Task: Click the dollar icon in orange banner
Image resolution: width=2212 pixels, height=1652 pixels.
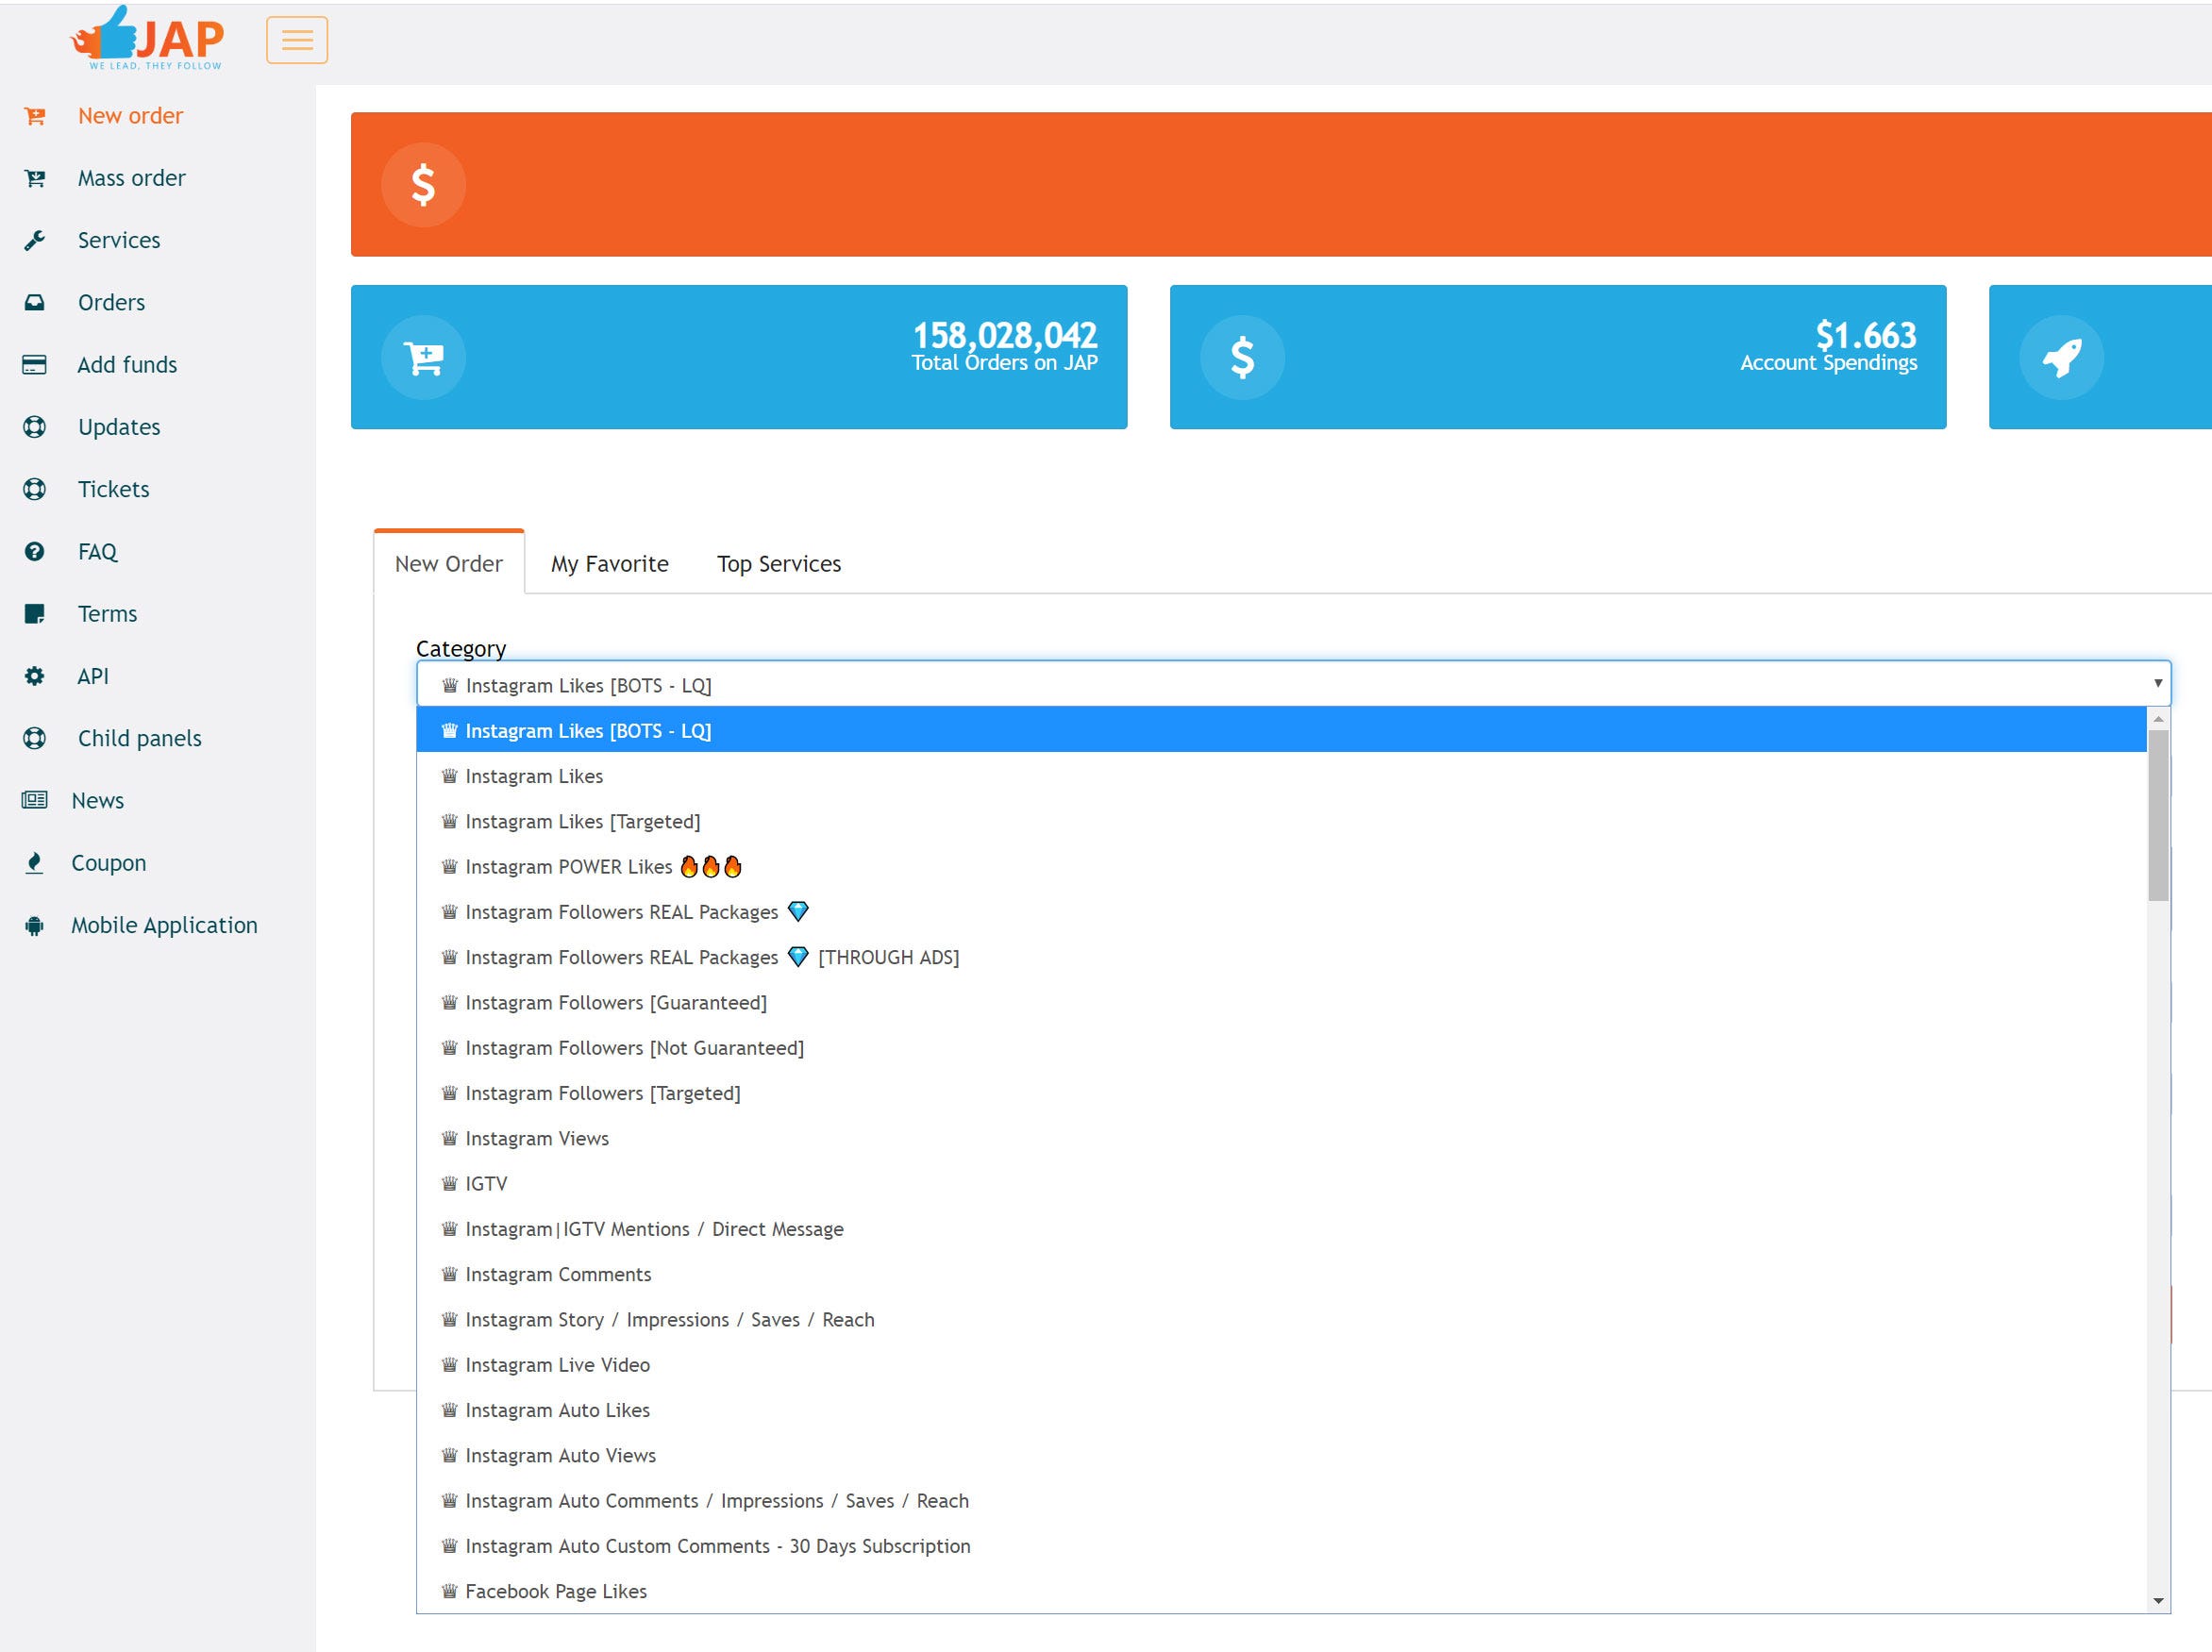Action: (x=423, y=185)
